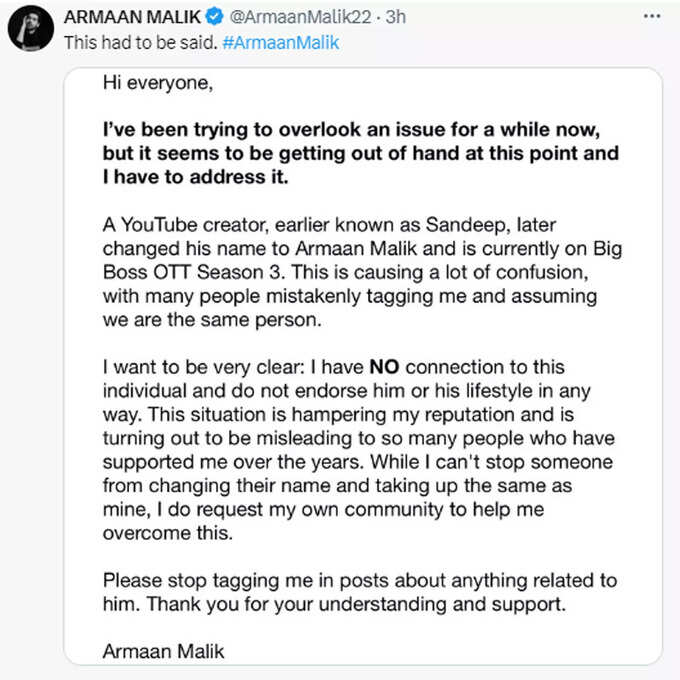
Task: Click the line ending "overcome this."
Action: 168,533
